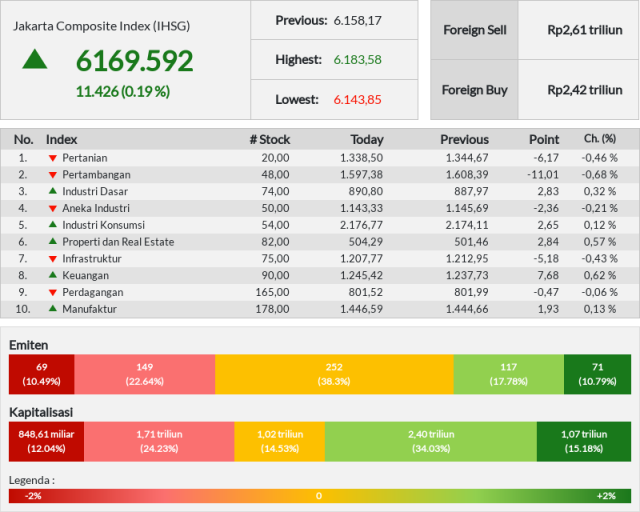Click the Infrastruktur index name
640x512 pixels.
[x=92, y=258]
